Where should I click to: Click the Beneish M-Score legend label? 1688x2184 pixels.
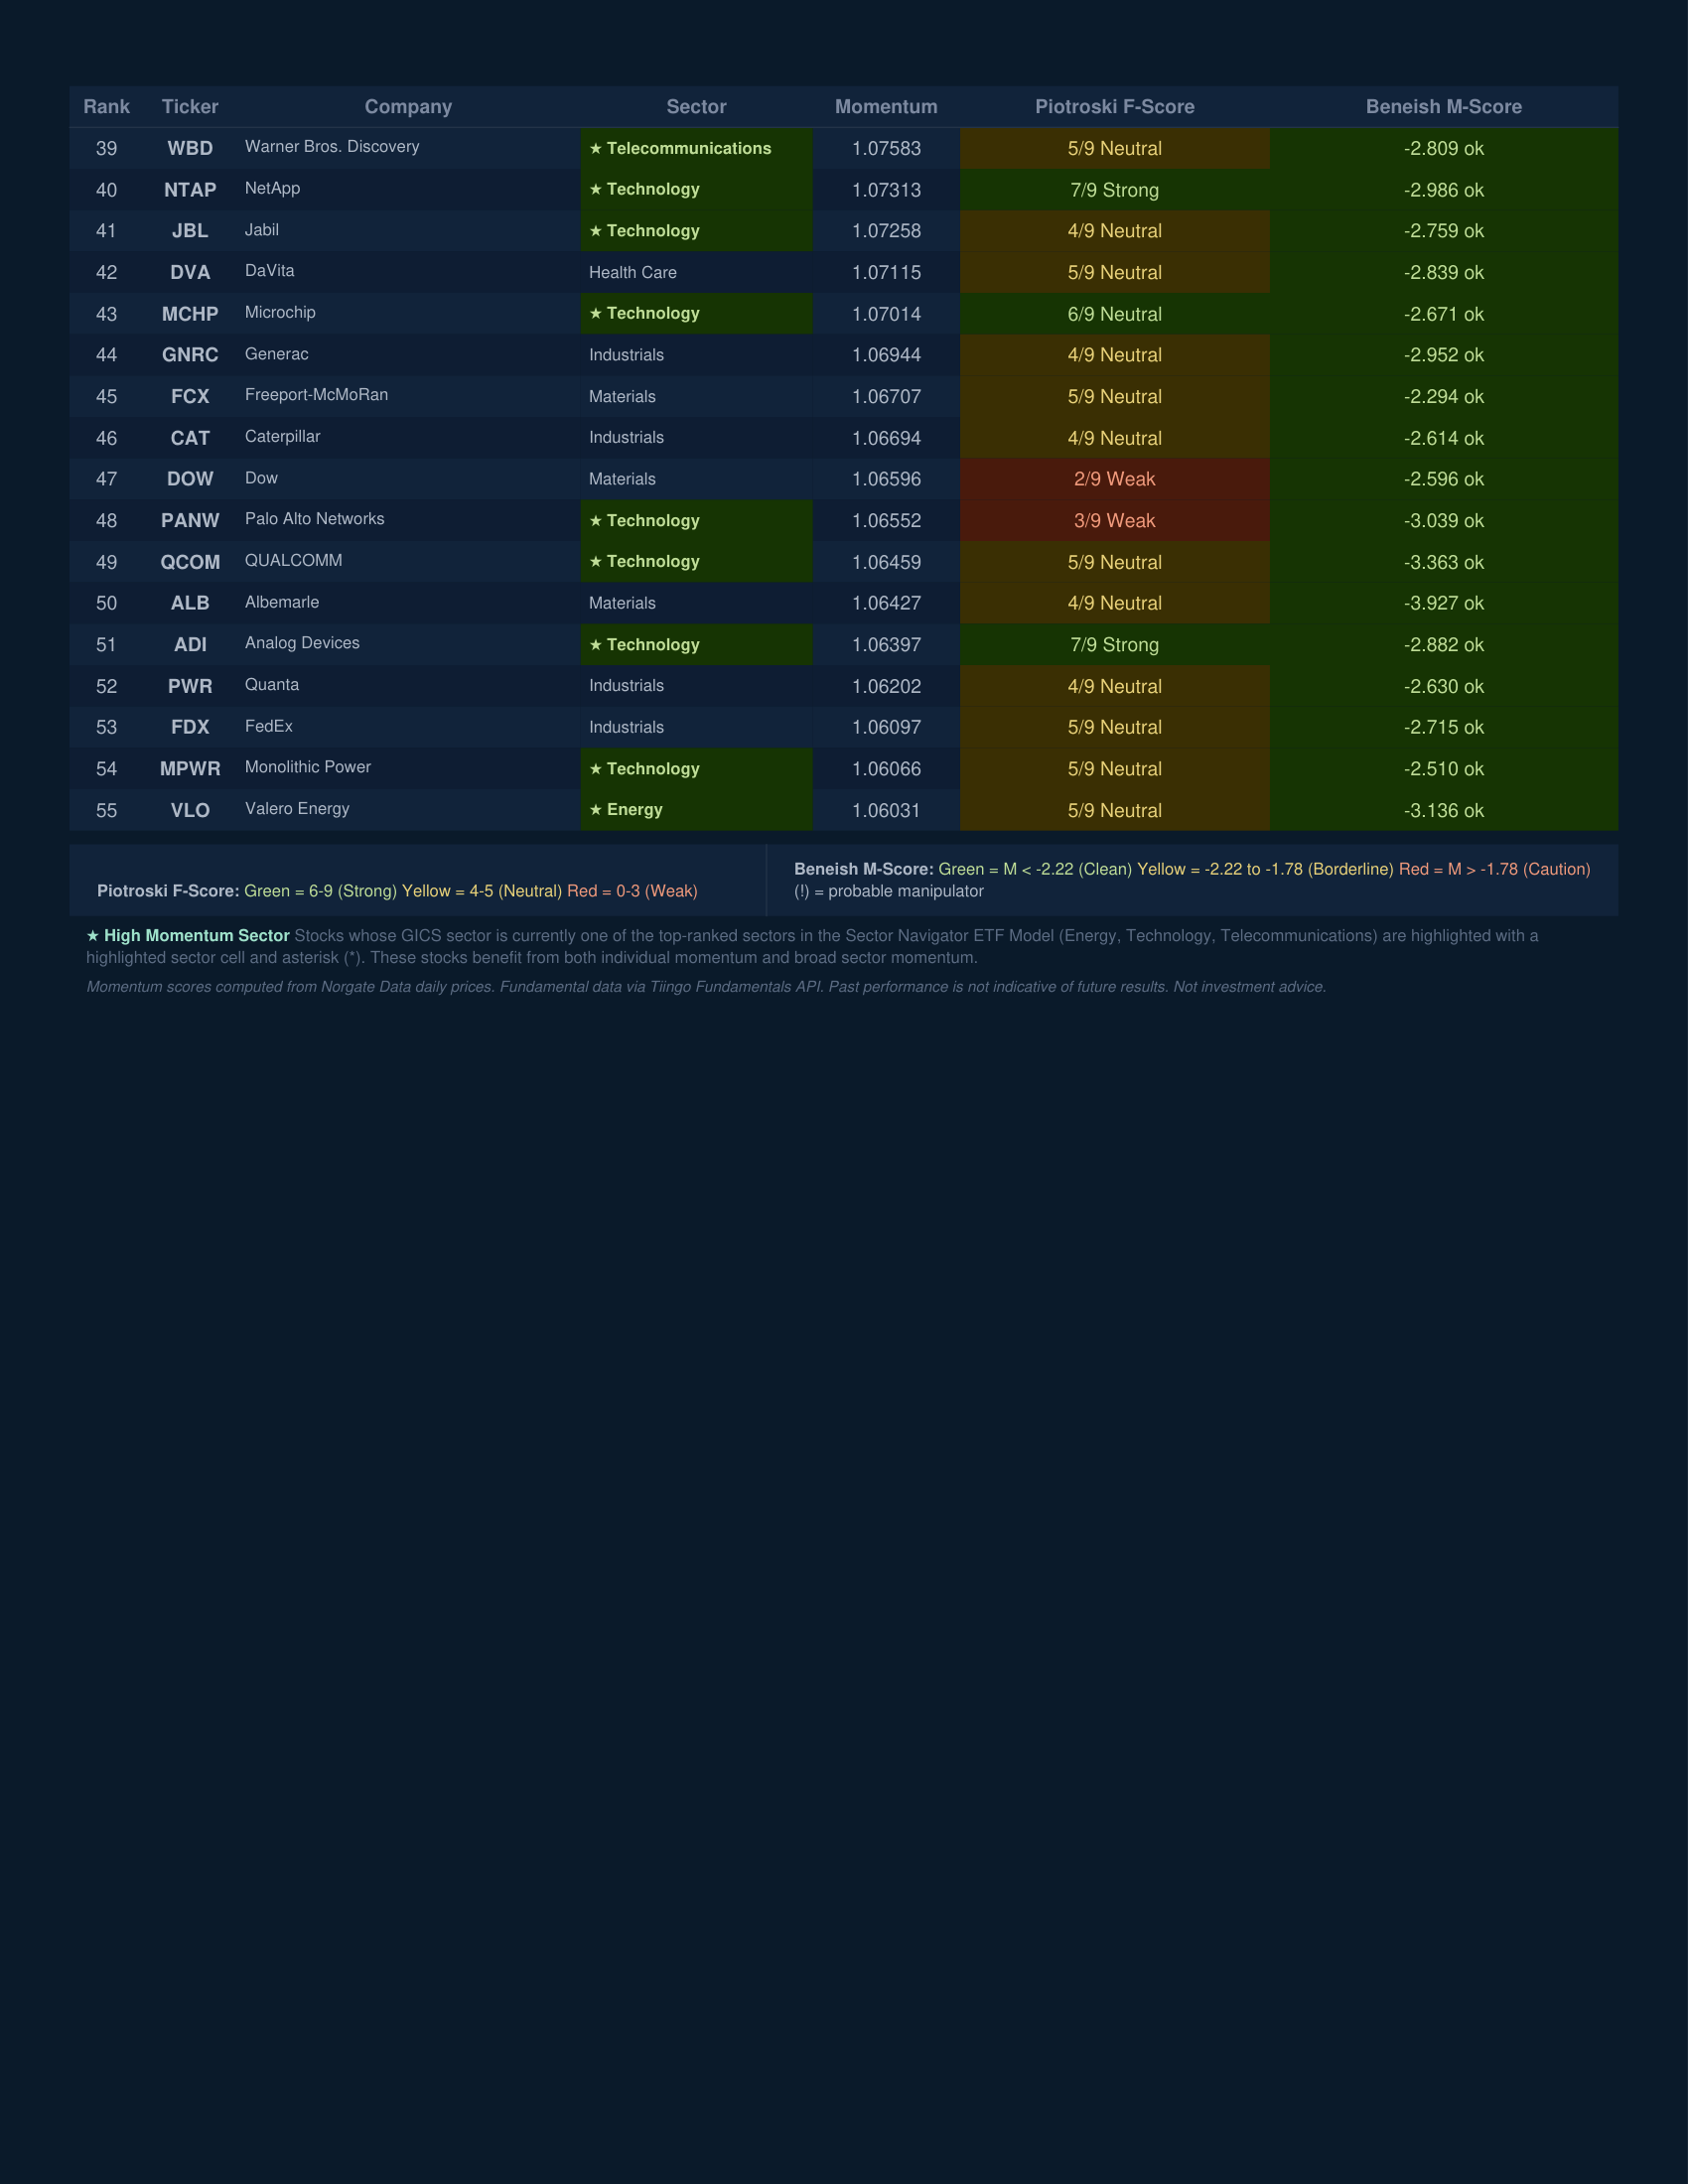point(864,869)
